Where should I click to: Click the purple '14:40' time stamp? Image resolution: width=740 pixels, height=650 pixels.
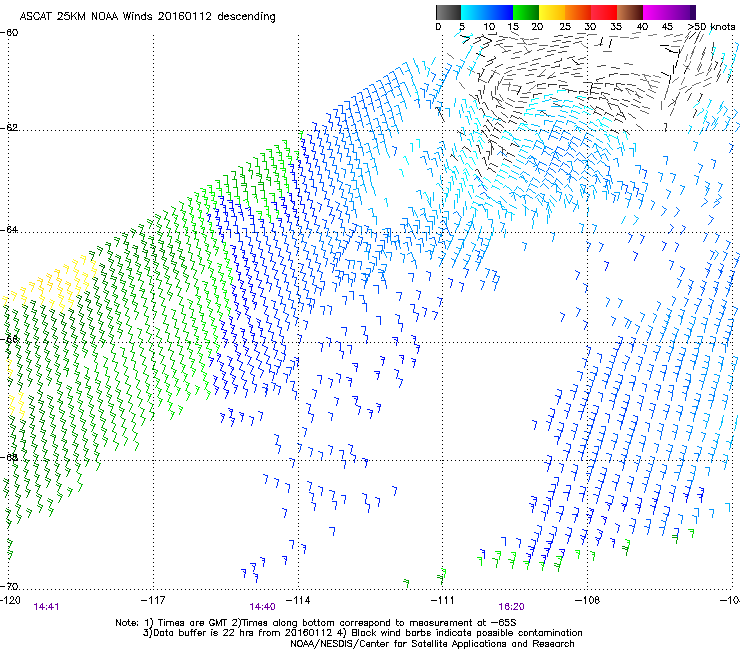point(262,607)
